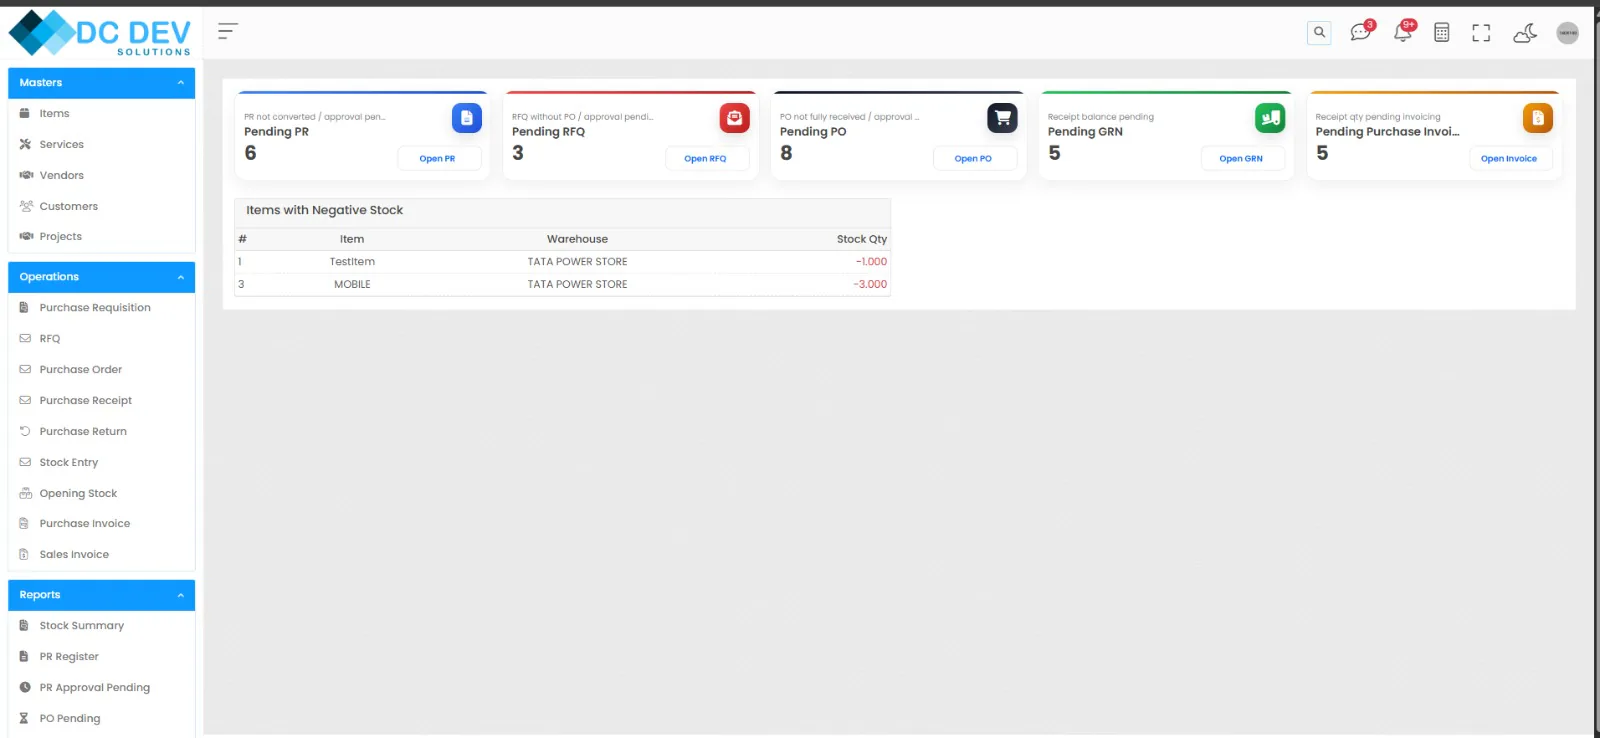Click the orange Pending Purchase Invoice icon
The width and height of the screenshot is (1600, 738).
pyautogui.click(x=1538, y=118)
